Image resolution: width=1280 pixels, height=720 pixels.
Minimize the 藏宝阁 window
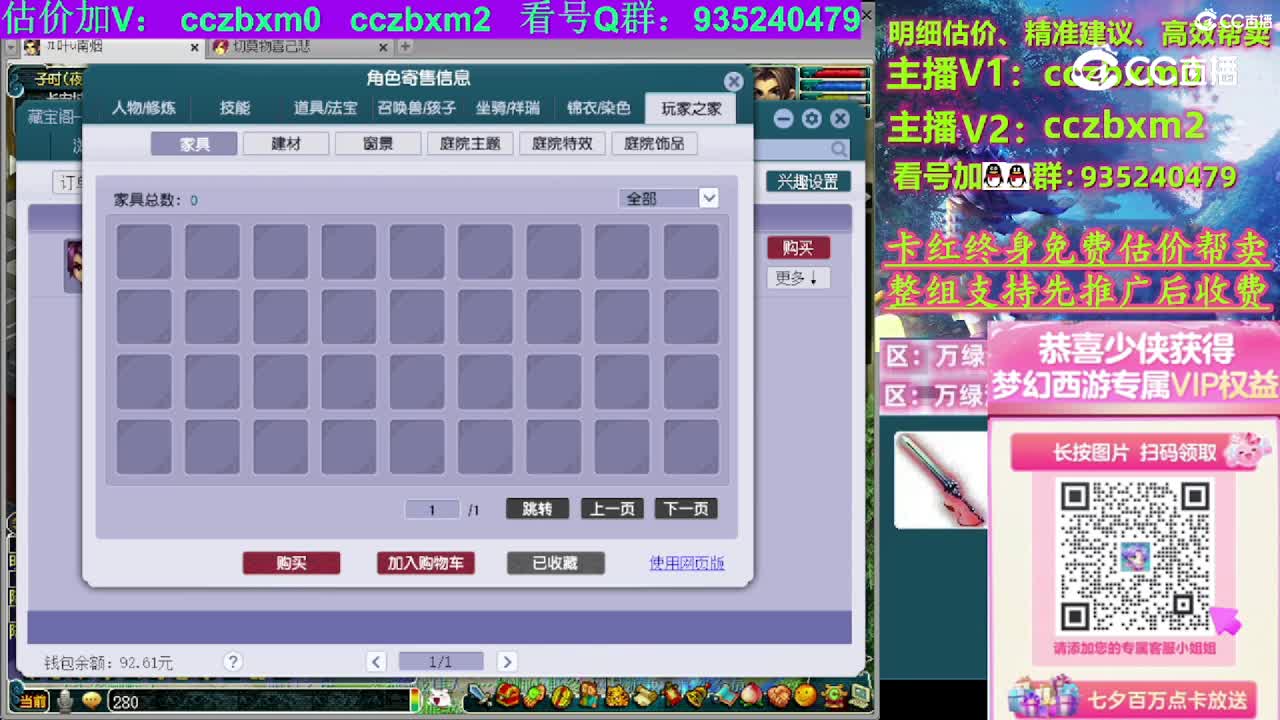click(784, 119)
